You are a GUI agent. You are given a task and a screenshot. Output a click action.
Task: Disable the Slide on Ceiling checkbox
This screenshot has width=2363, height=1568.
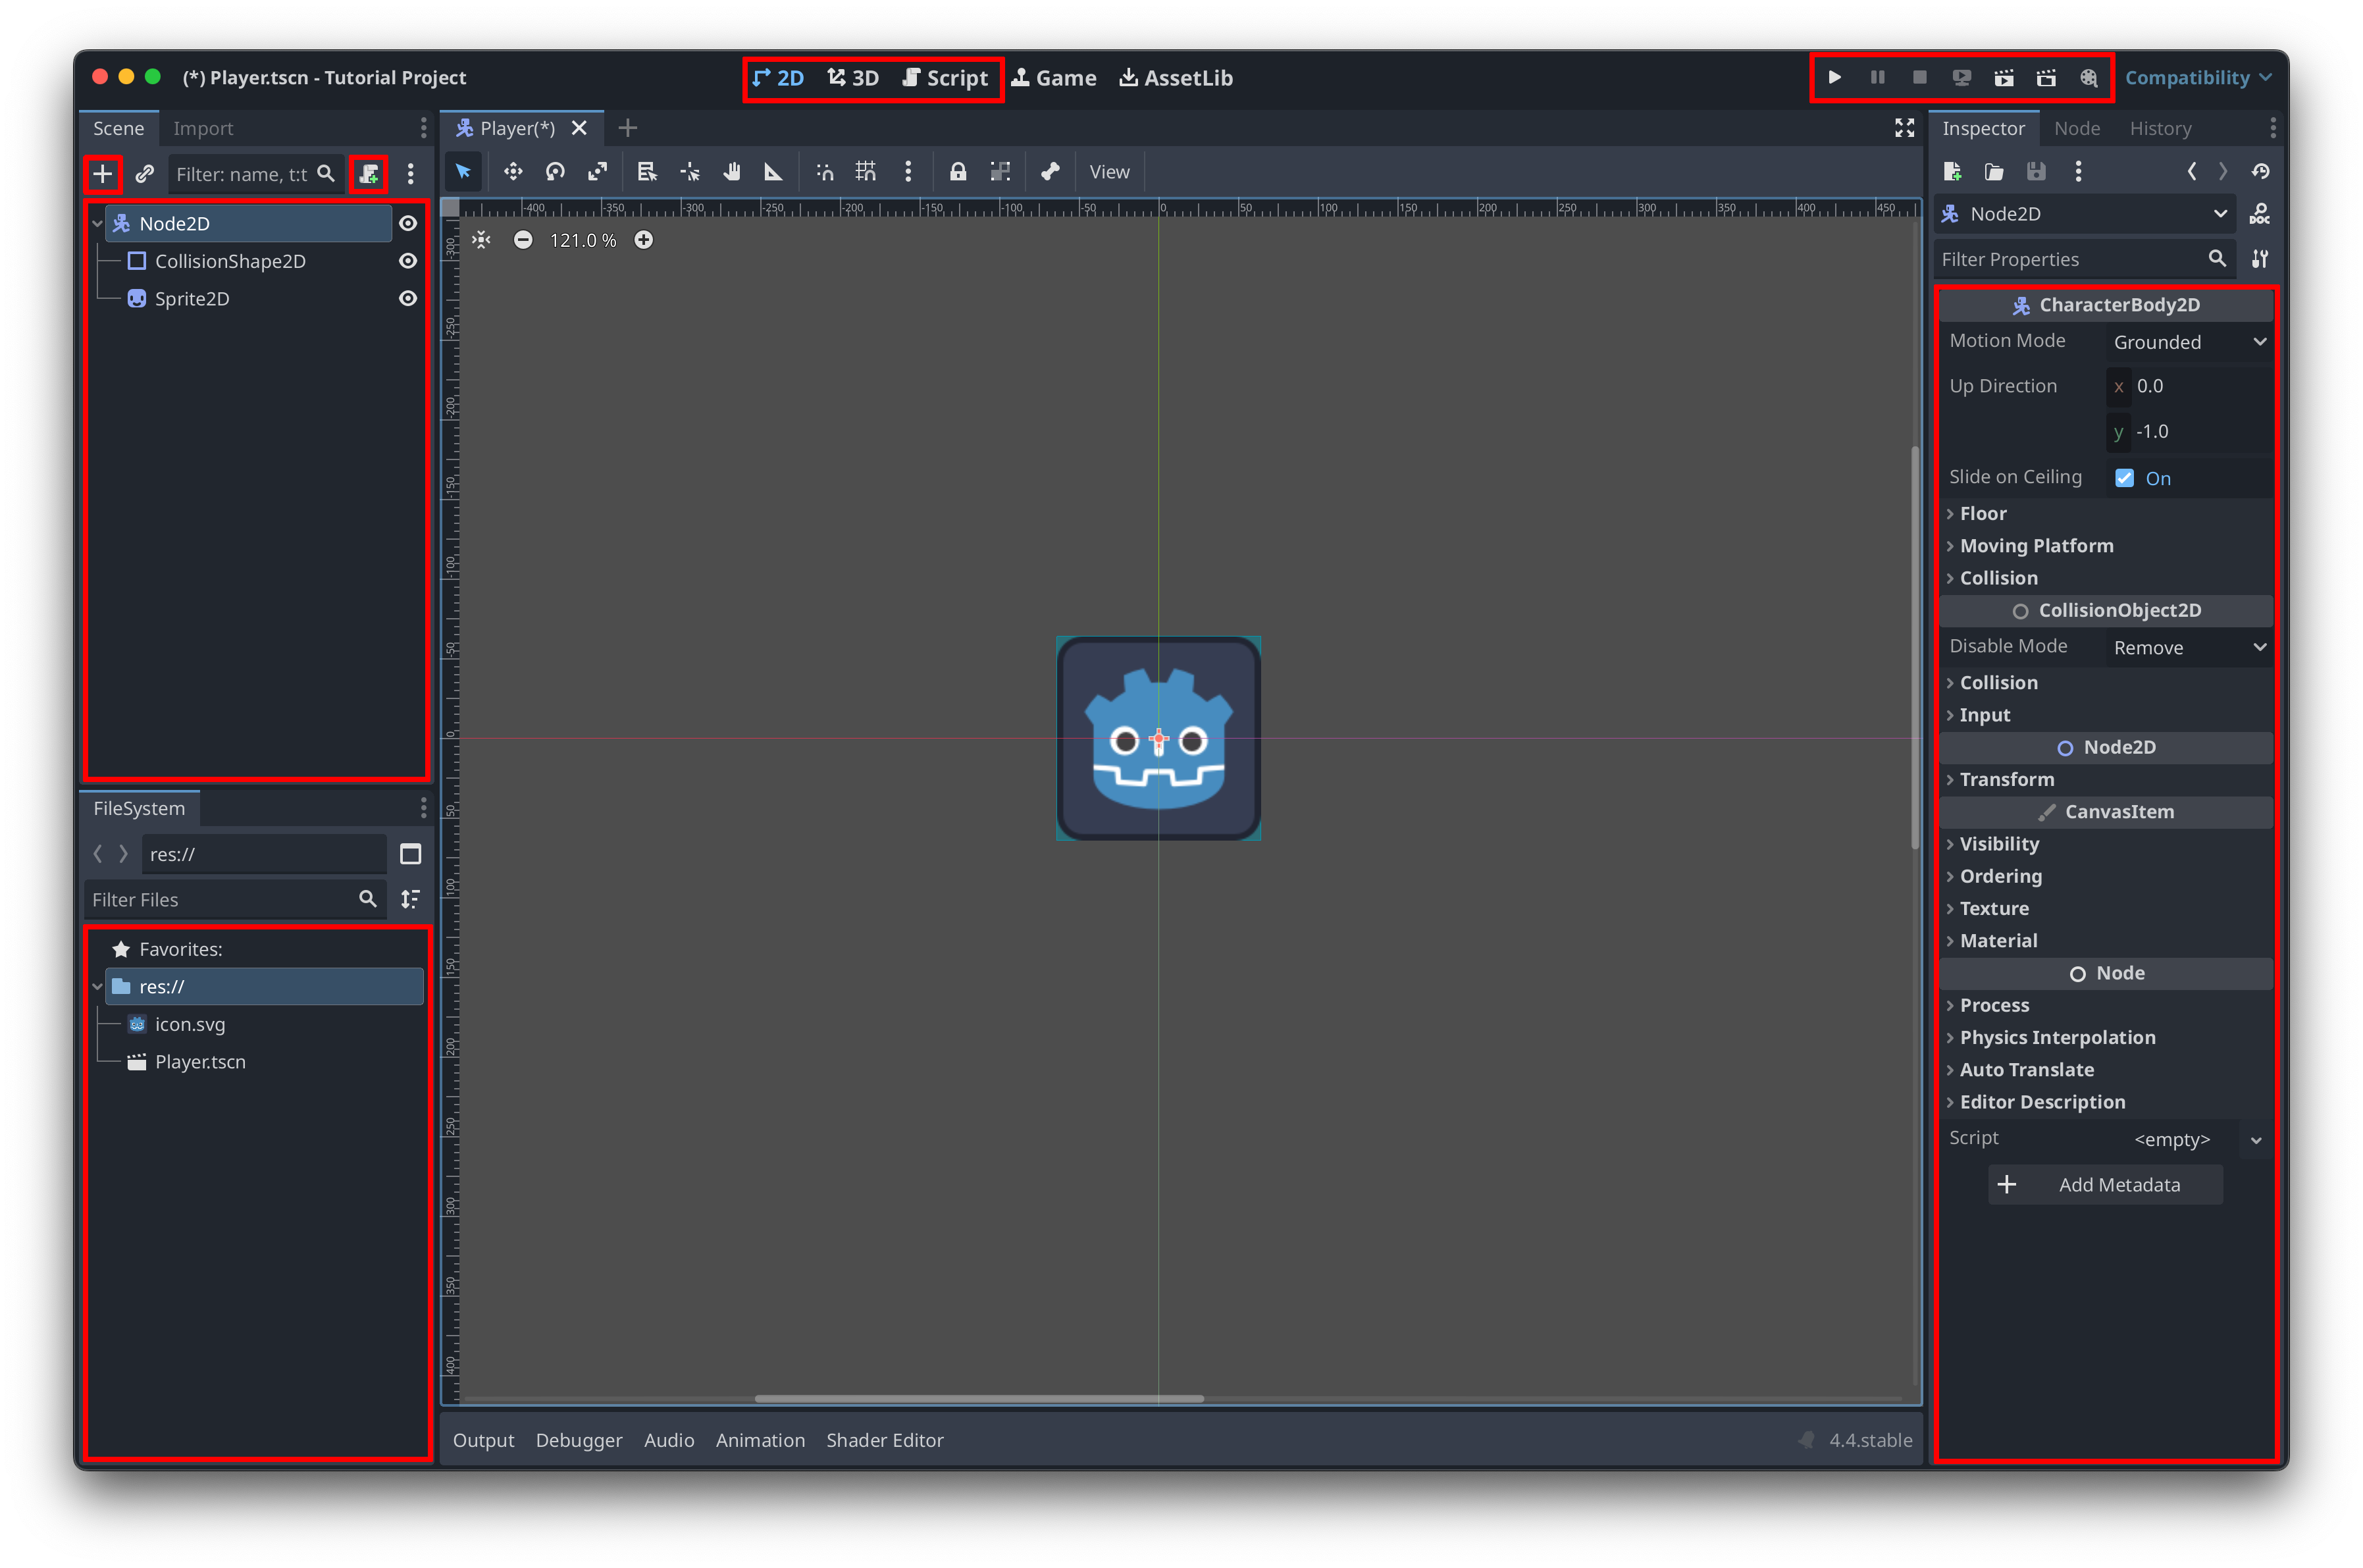tap(2123, 477)
